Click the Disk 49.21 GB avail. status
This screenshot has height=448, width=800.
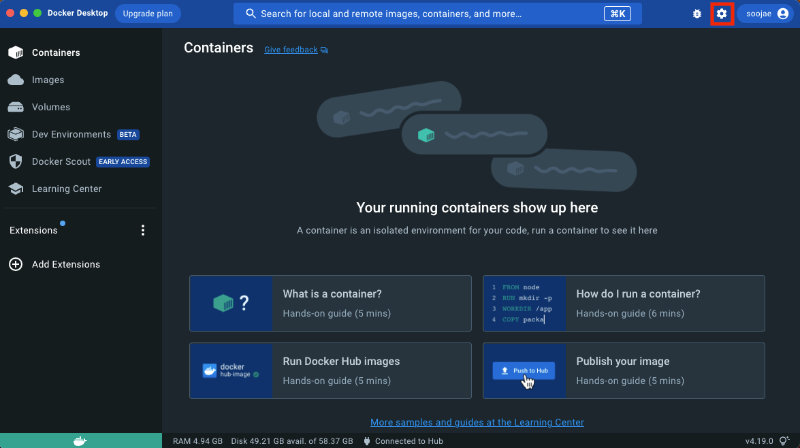292,441
